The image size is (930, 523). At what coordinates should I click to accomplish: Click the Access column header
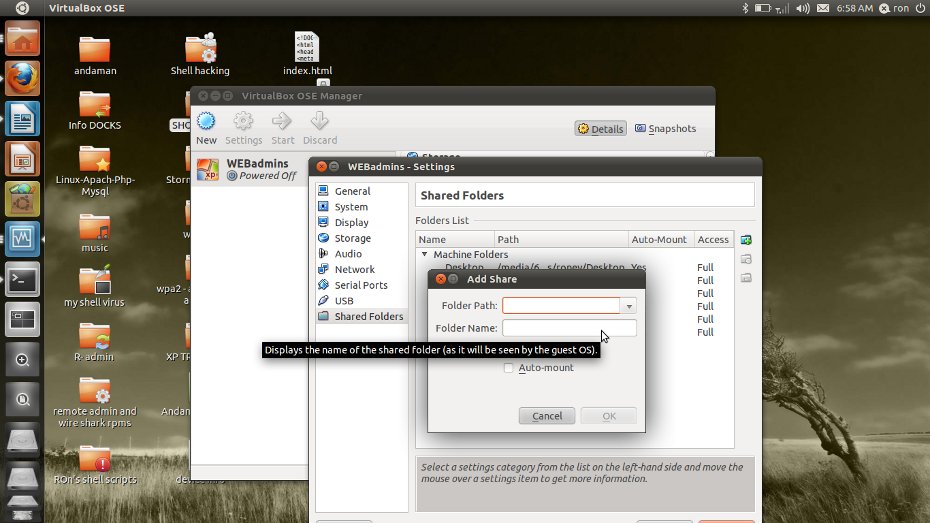tap(714, 239)
